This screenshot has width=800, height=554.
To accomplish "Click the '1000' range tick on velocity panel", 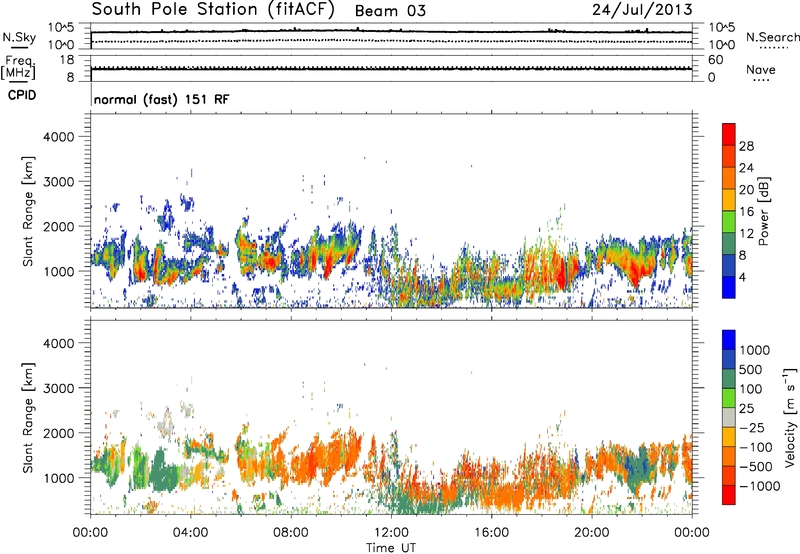I will pyautogui.click(x=58, y=478).
